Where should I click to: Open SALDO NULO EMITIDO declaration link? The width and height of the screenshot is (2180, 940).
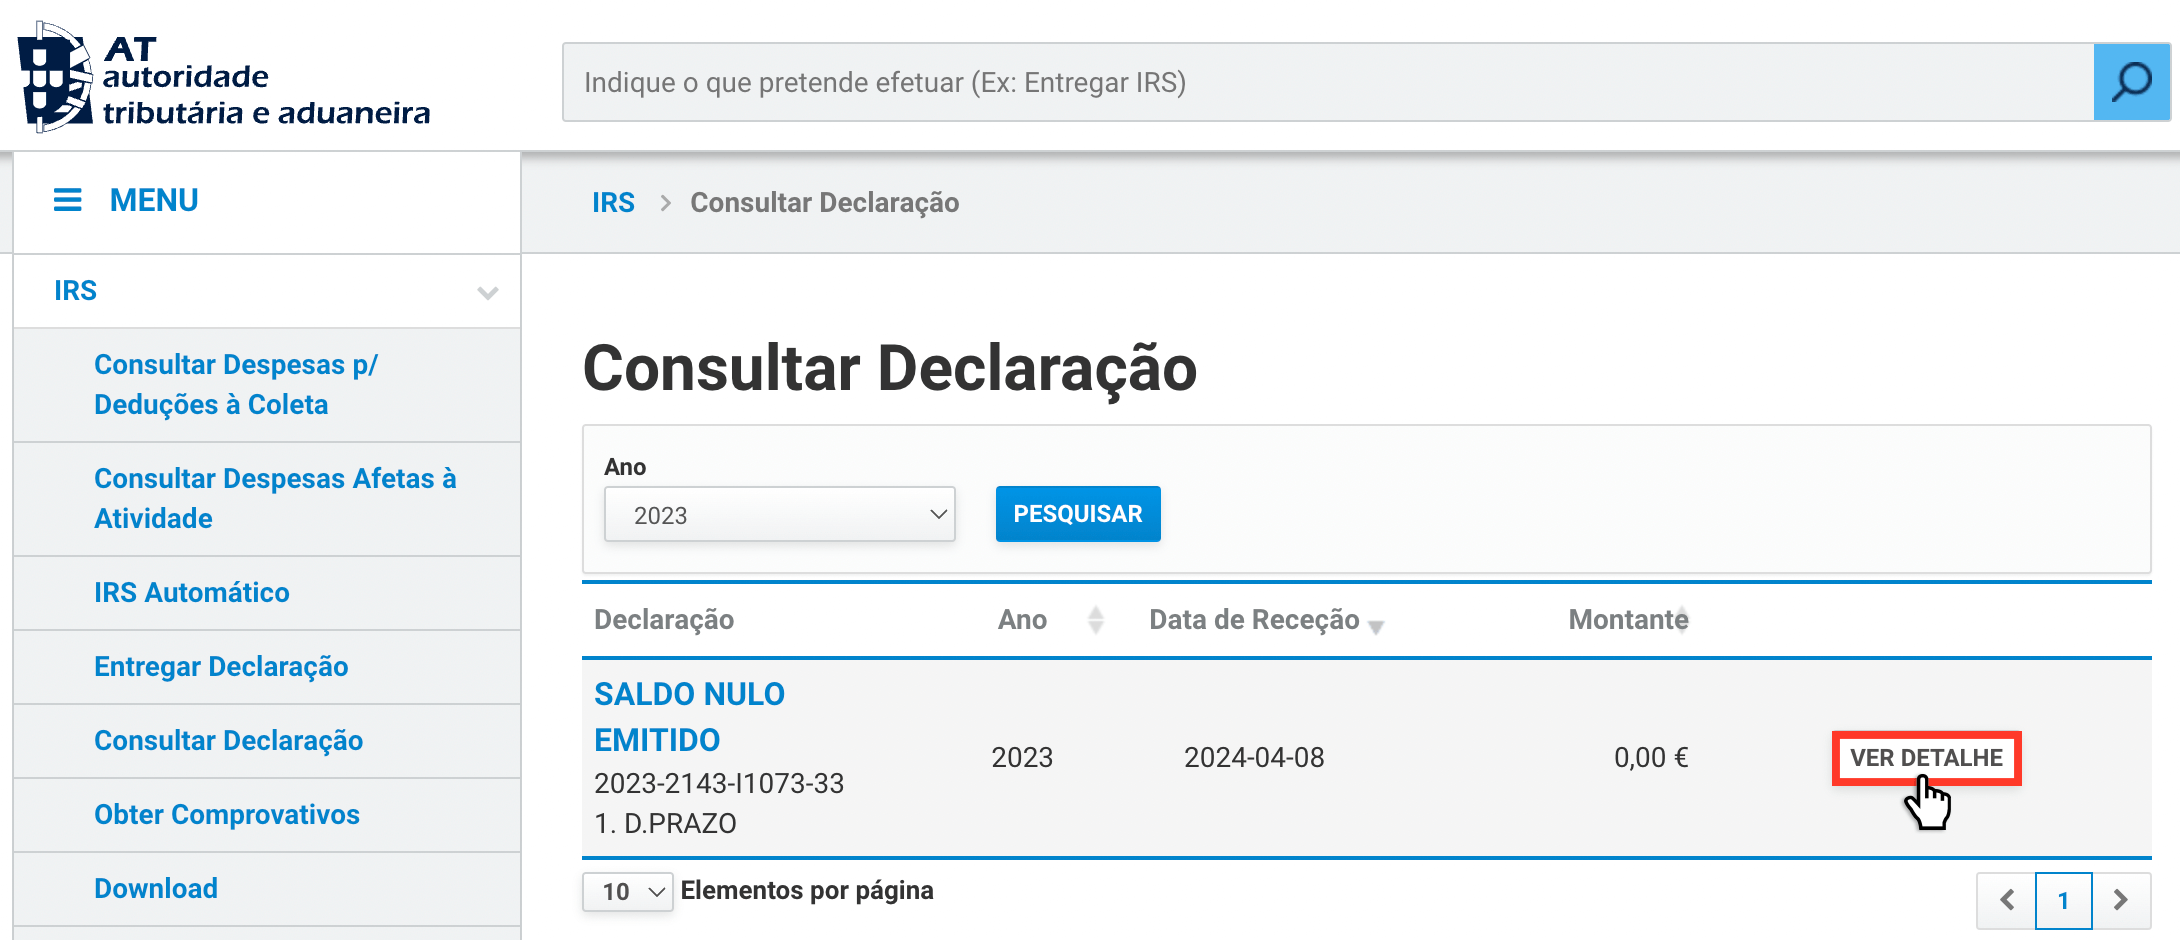point(688,716)
